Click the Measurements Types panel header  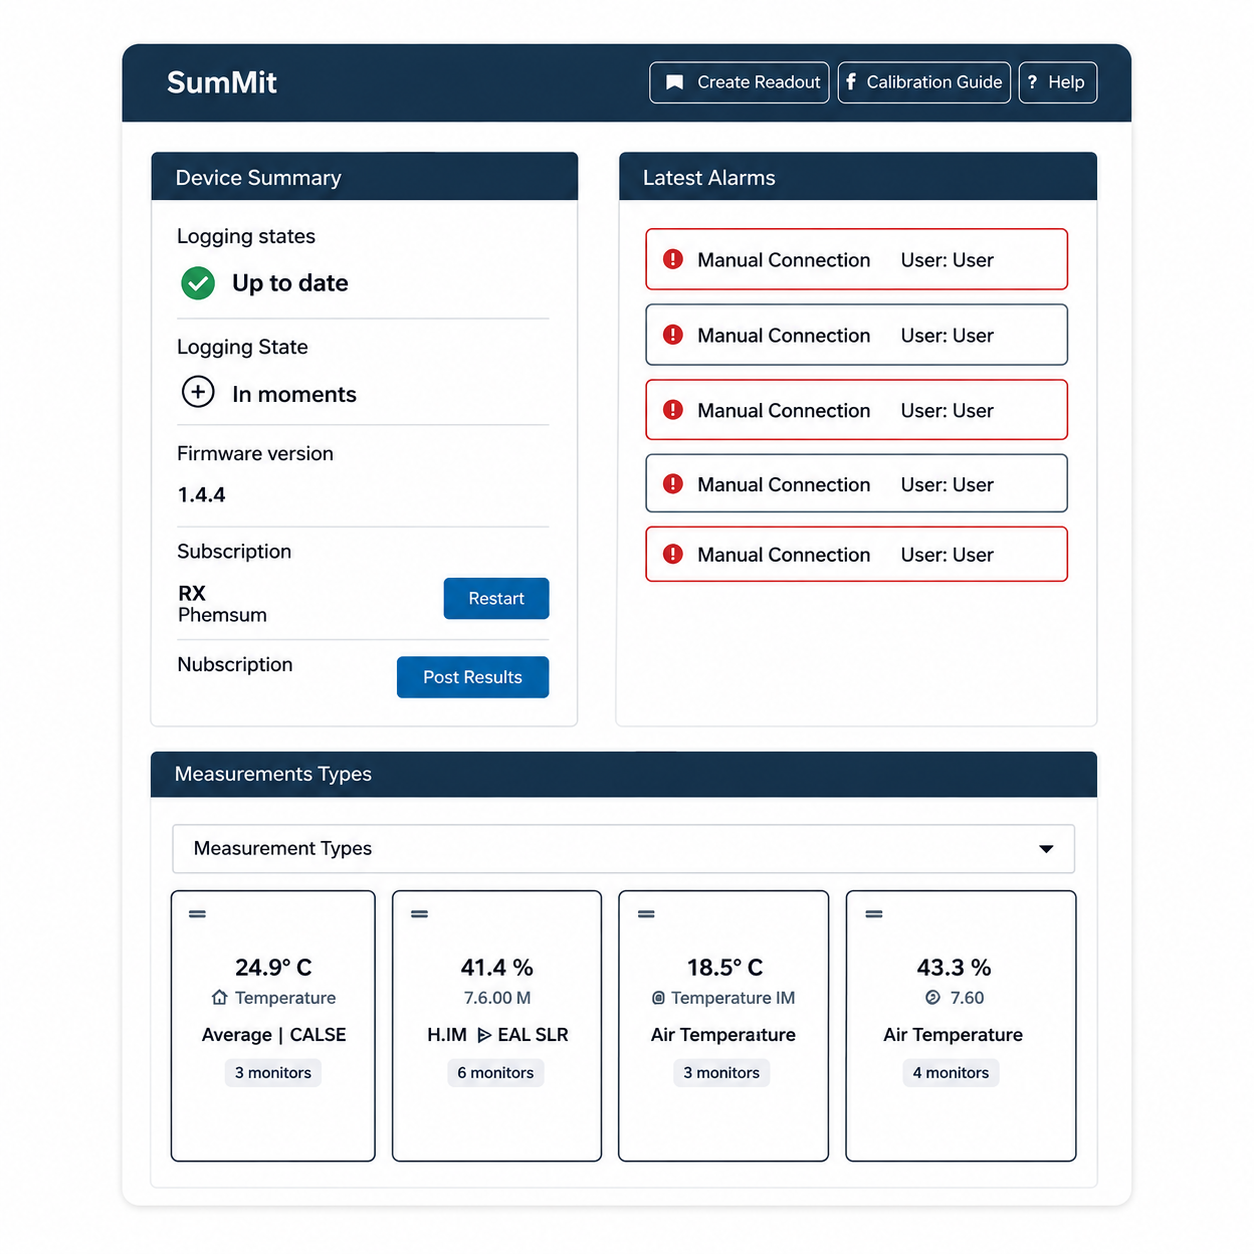point(624,774)
